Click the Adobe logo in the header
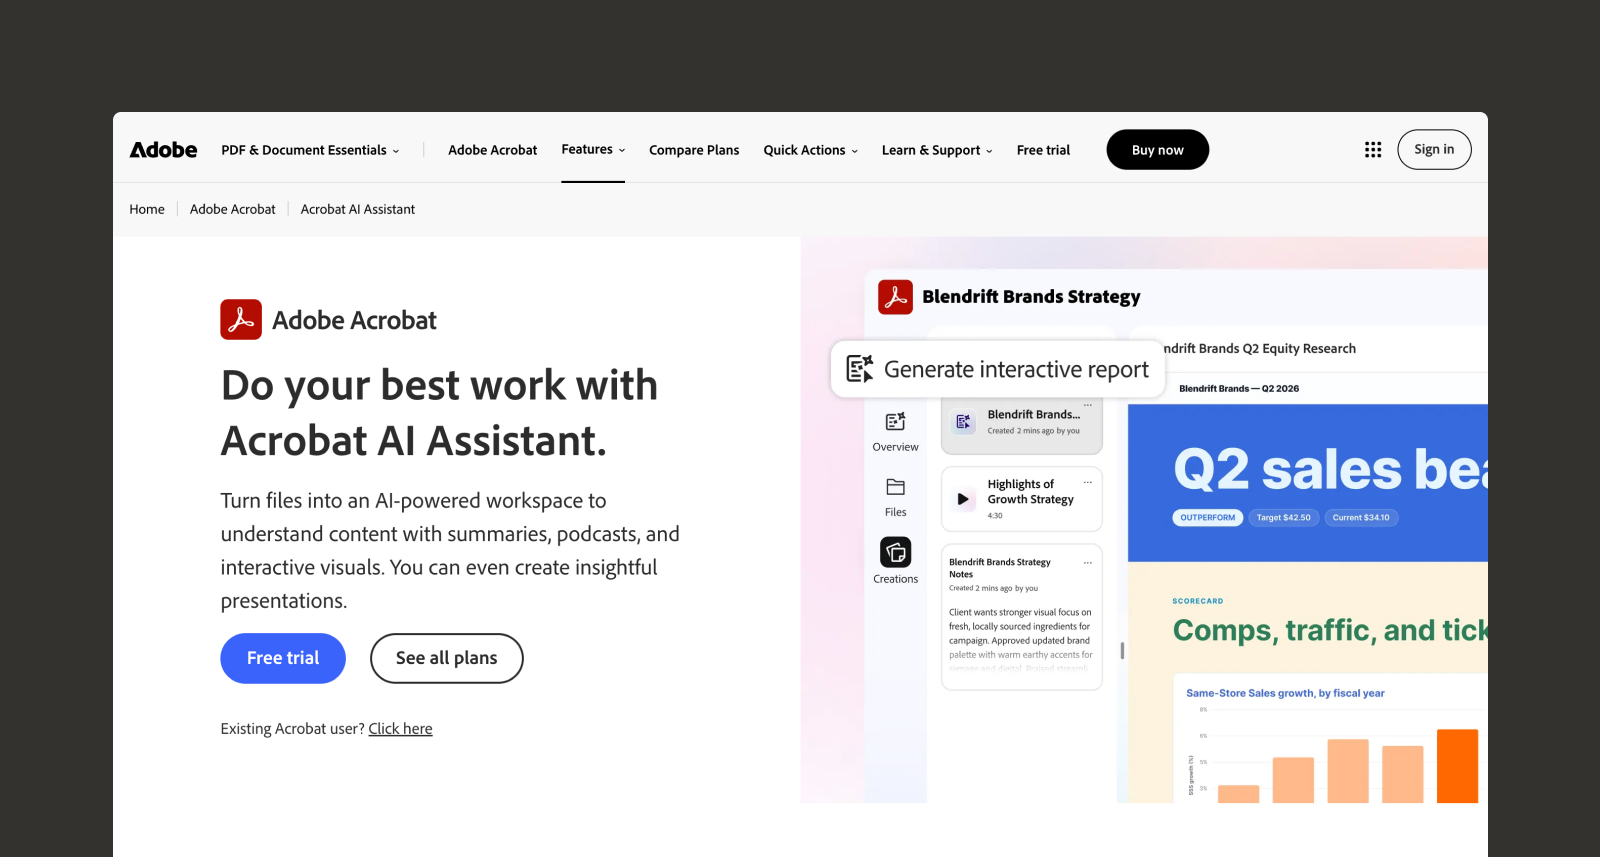The width and height of the screenshot is (1600, 857). coord(163,150)
